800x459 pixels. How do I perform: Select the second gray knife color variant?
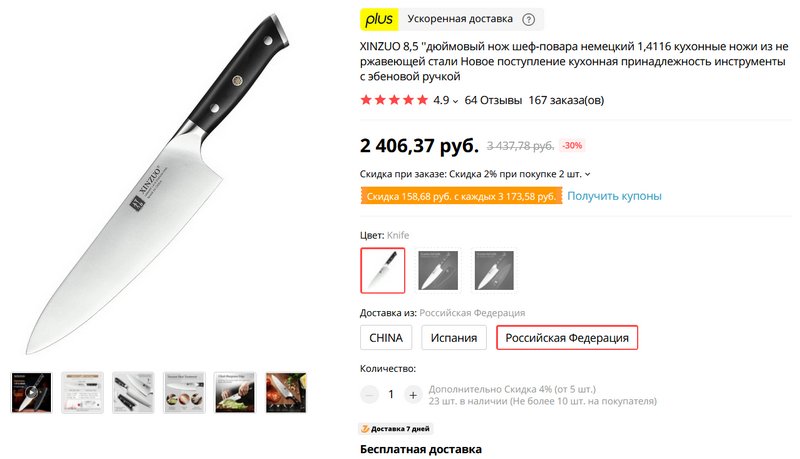pos(438,270)
